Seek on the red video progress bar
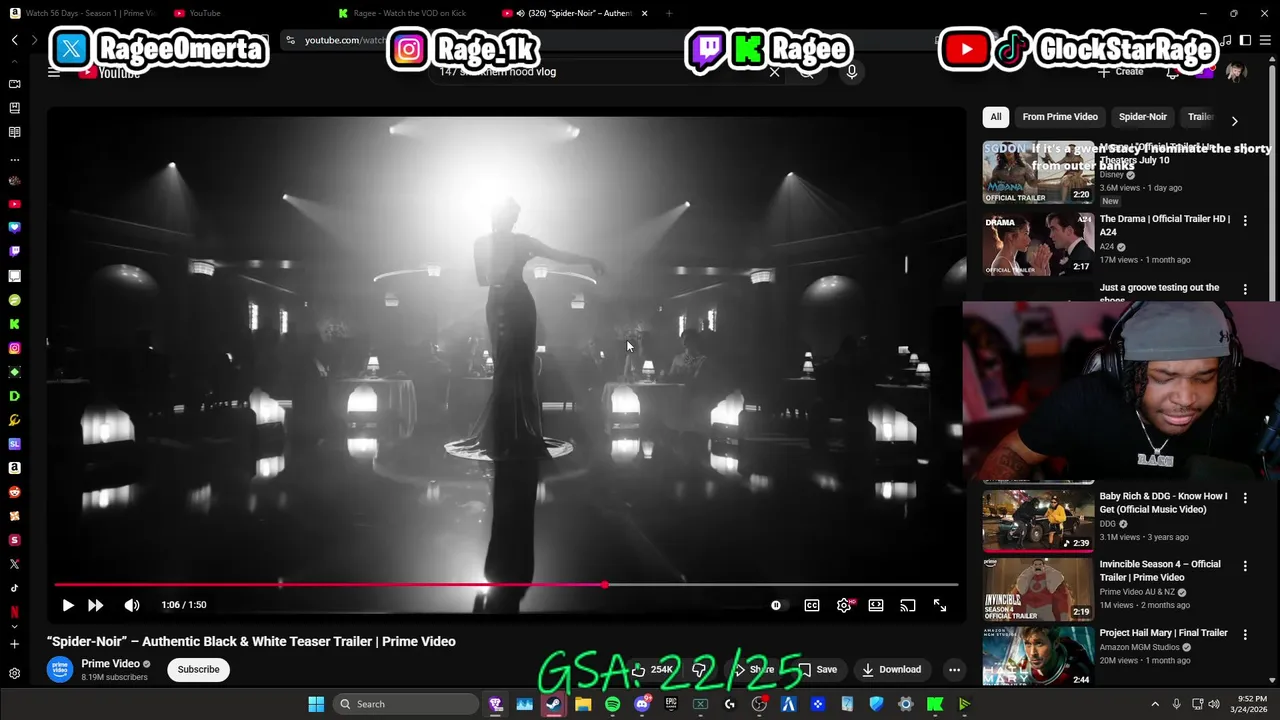Image resolution: width=1280 pixels, height=720 pixels. (x=506, y=584)
